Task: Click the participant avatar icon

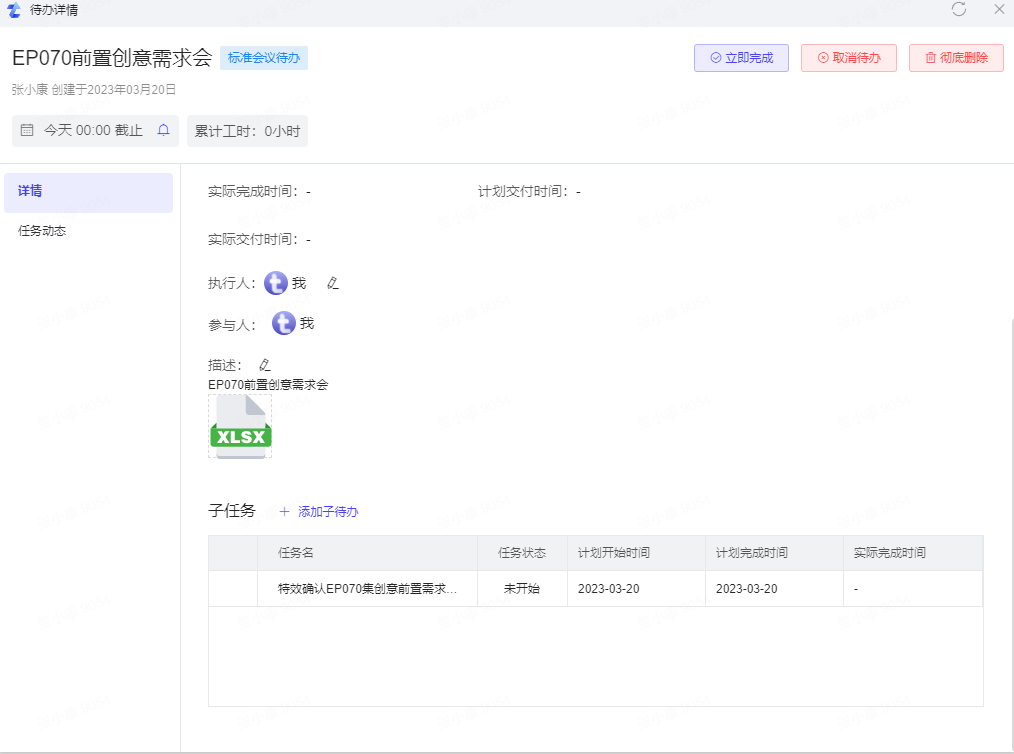Action: coord(284,324)
